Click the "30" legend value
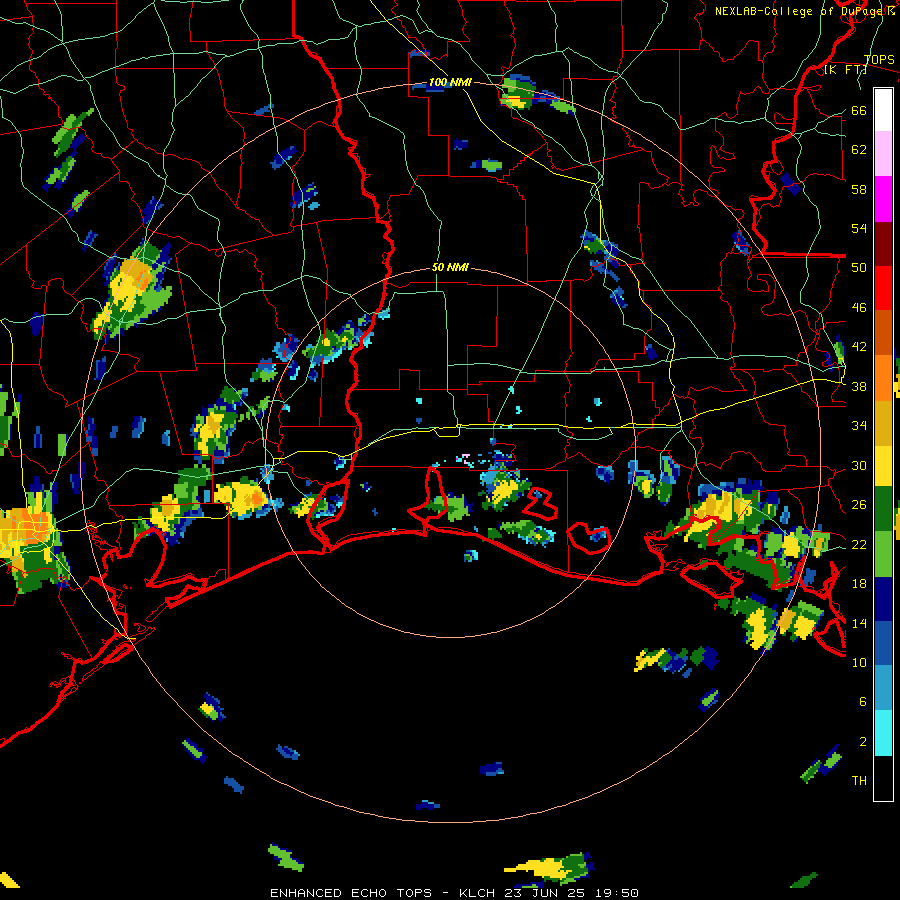900x900 pixels. point(859,465)
